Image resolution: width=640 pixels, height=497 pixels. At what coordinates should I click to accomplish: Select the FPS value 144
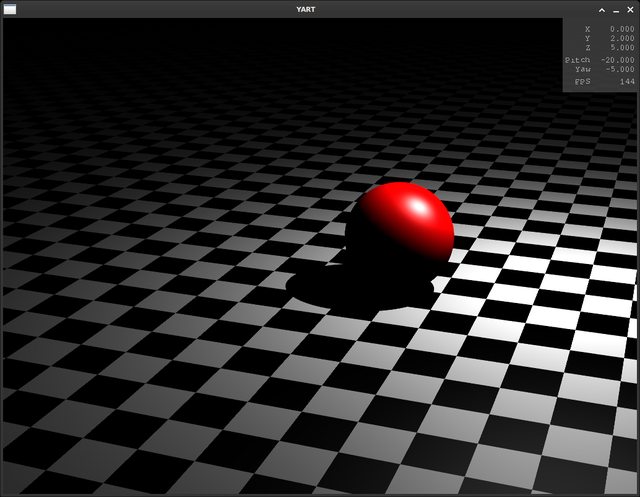click(627, 82)
